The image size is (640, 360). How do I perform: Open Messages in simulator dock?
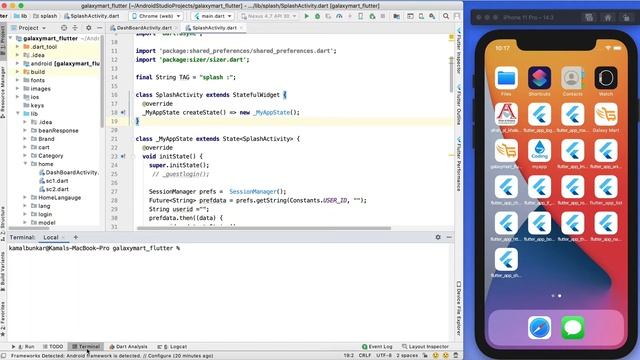[573, 327]
